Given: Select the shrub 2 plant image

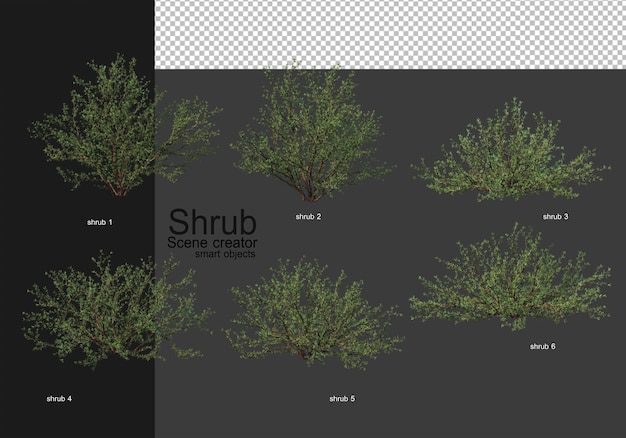Looking at the screenshot, I should click(313, 130).
